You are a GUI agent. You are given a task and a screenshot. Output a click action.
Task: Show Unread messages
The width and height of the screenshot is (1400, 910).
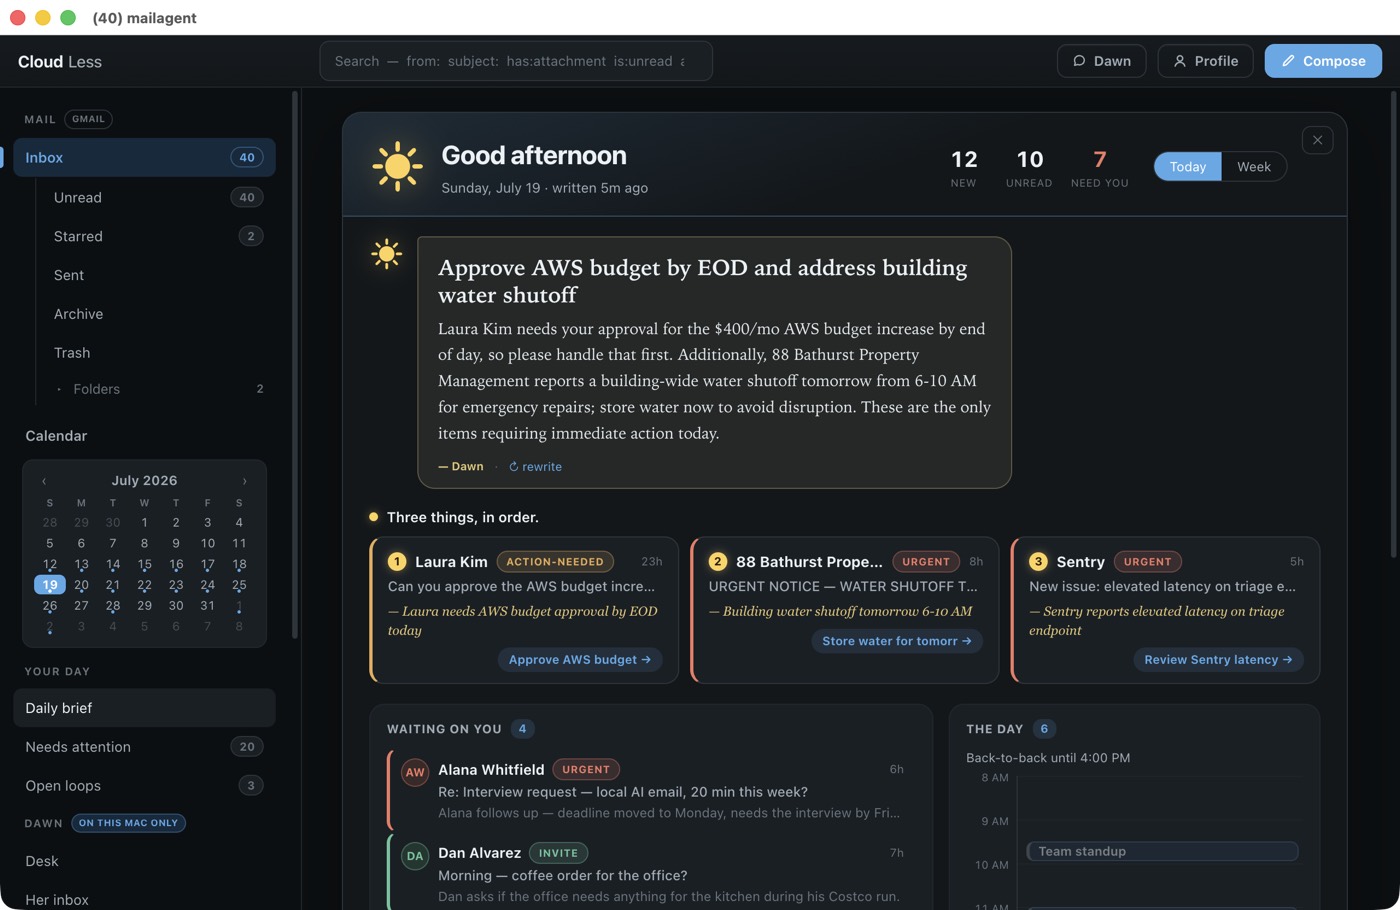(x=158, y=197)
